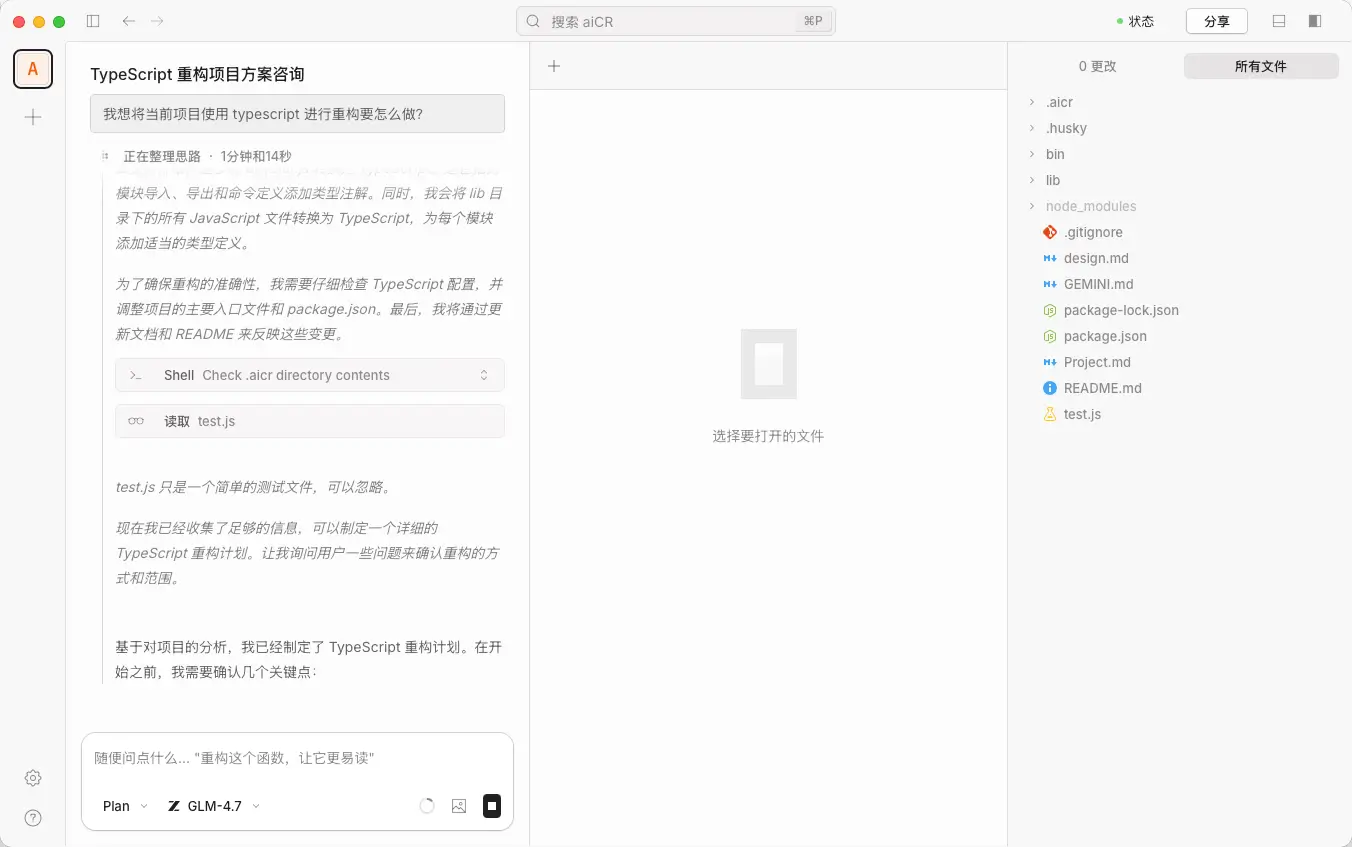
Task: Click the forward navigation arrow
Action: click(x=157, y=21)
